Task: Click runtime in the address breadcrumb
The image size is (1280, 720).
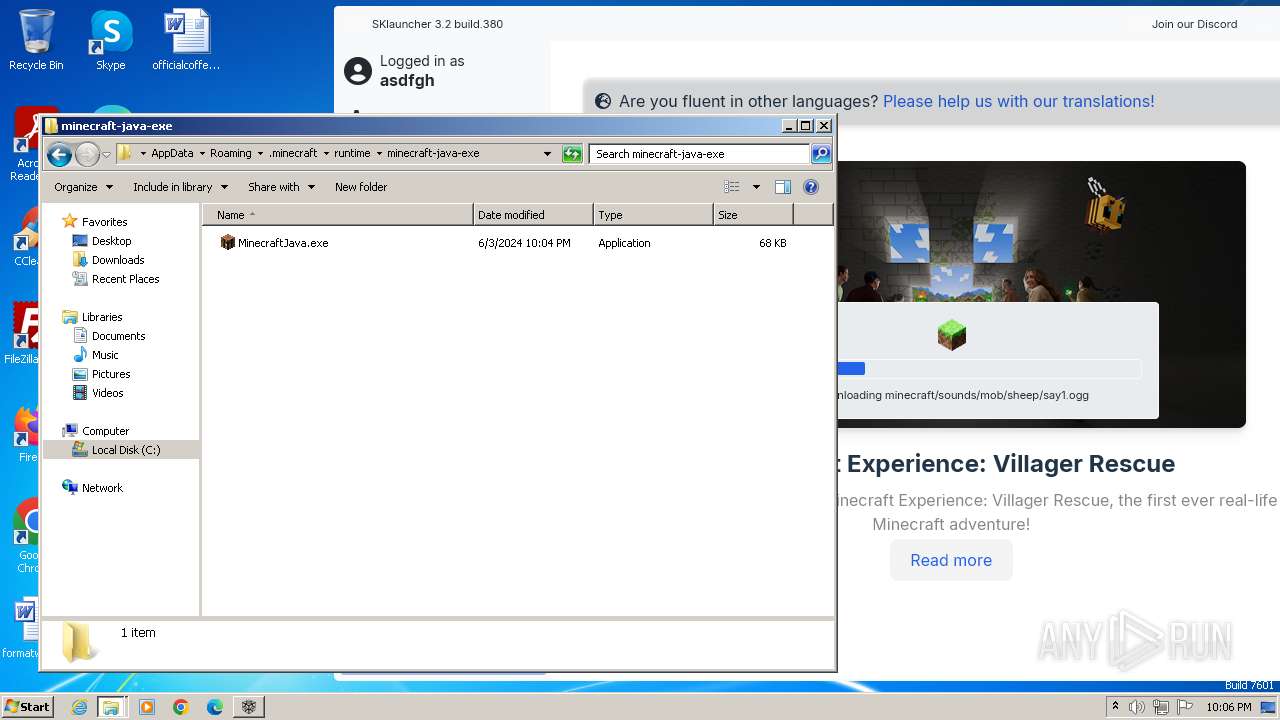Action: click(352, 154)
